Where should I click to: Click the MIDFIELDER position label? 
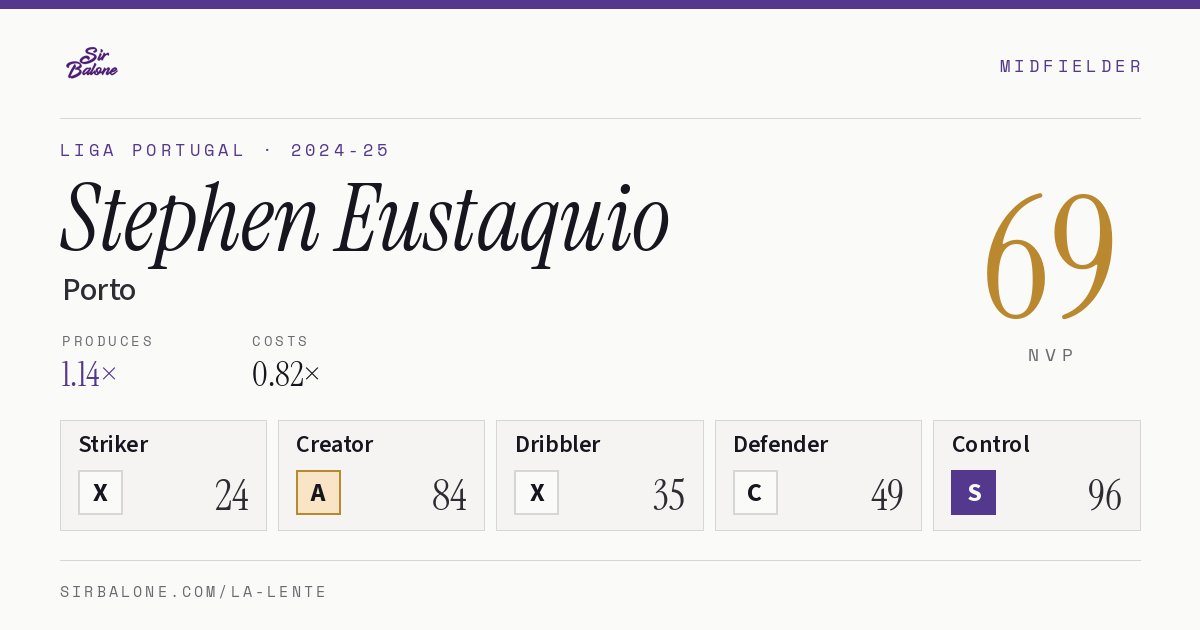1070,66
